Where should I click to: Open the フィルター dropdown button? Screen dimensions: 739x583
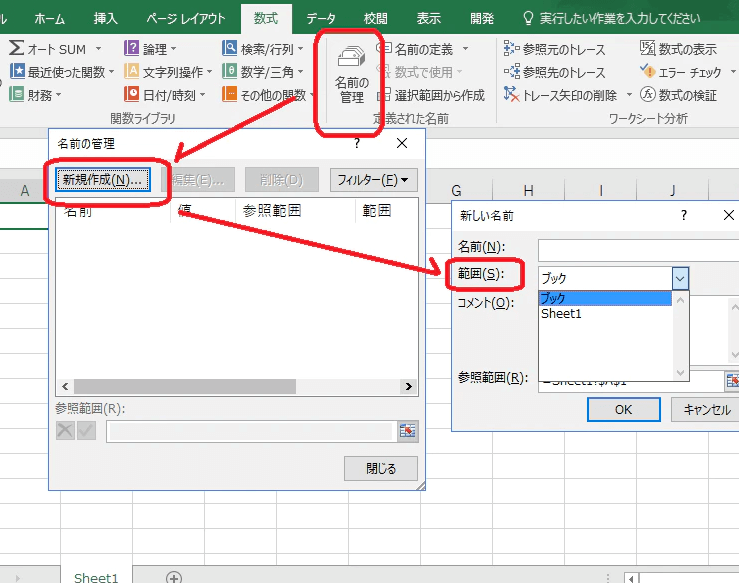[x=373, y=180]
